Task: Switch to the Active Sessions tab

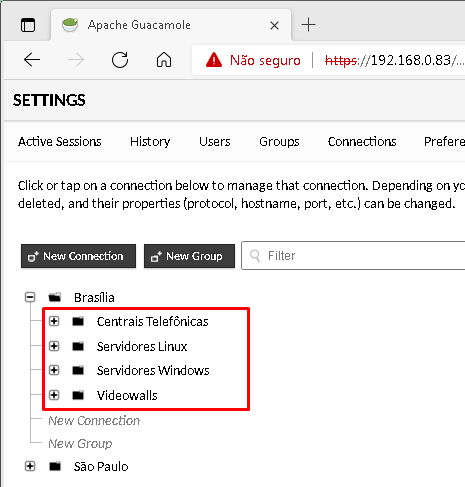Action: coord(60,142)
